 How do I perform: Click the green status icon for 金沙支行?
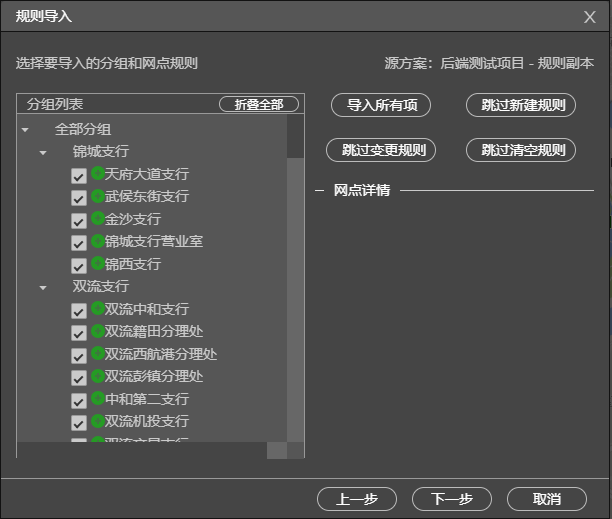click(98, 218)
